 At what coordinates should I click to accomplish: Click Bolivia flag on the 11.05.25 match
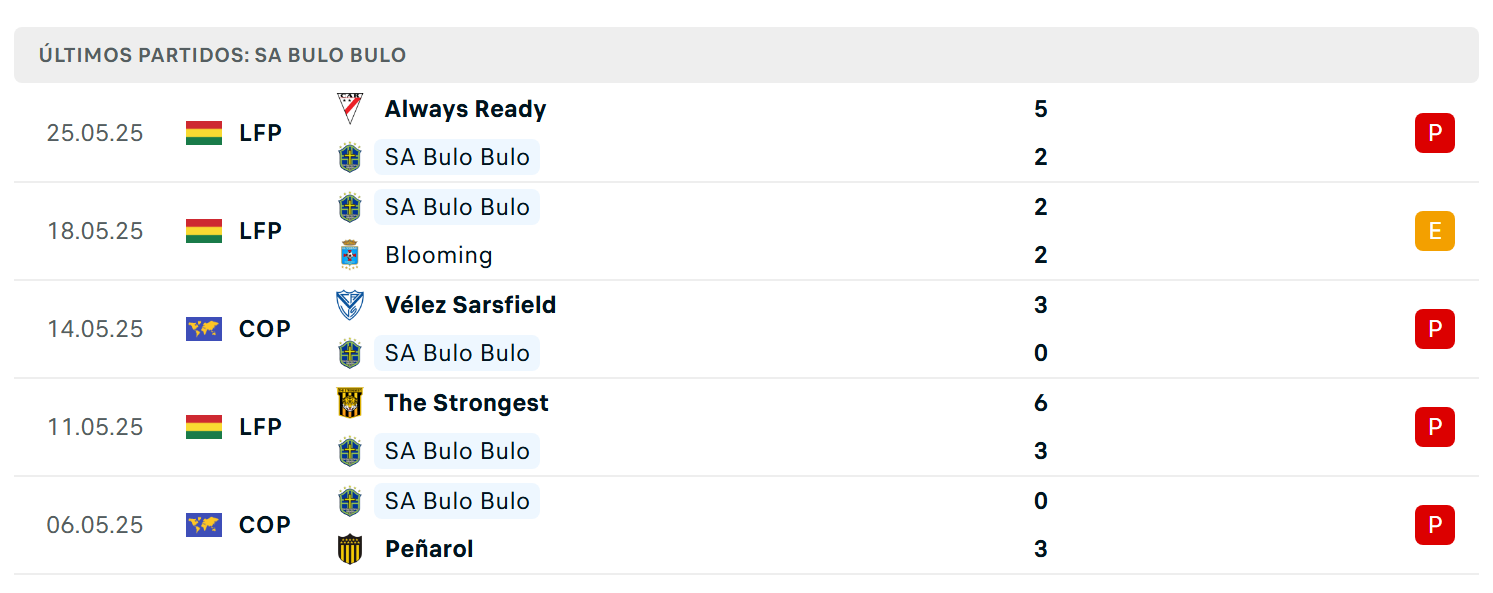pos(204,427)
